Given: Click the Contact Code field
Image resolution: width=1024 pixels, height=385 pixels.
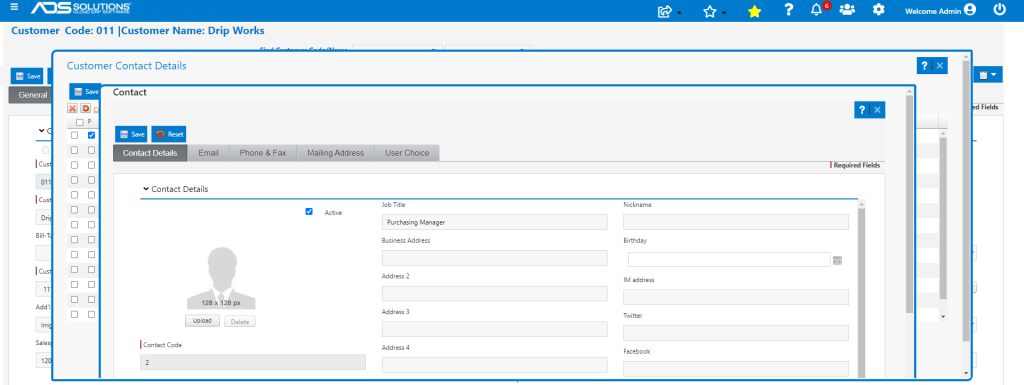Looking at the screenshot, I should click(x=253, y=362).
